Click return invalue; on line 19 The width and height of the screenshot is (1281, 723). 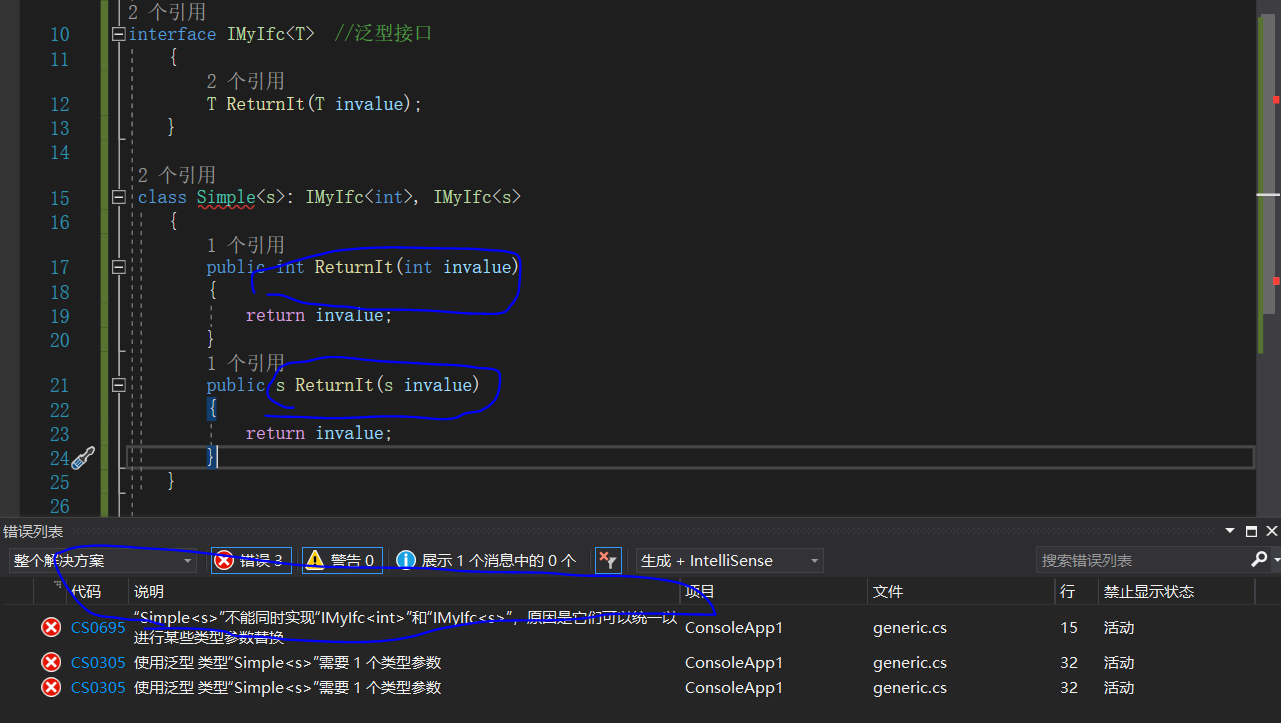(320, 315)
